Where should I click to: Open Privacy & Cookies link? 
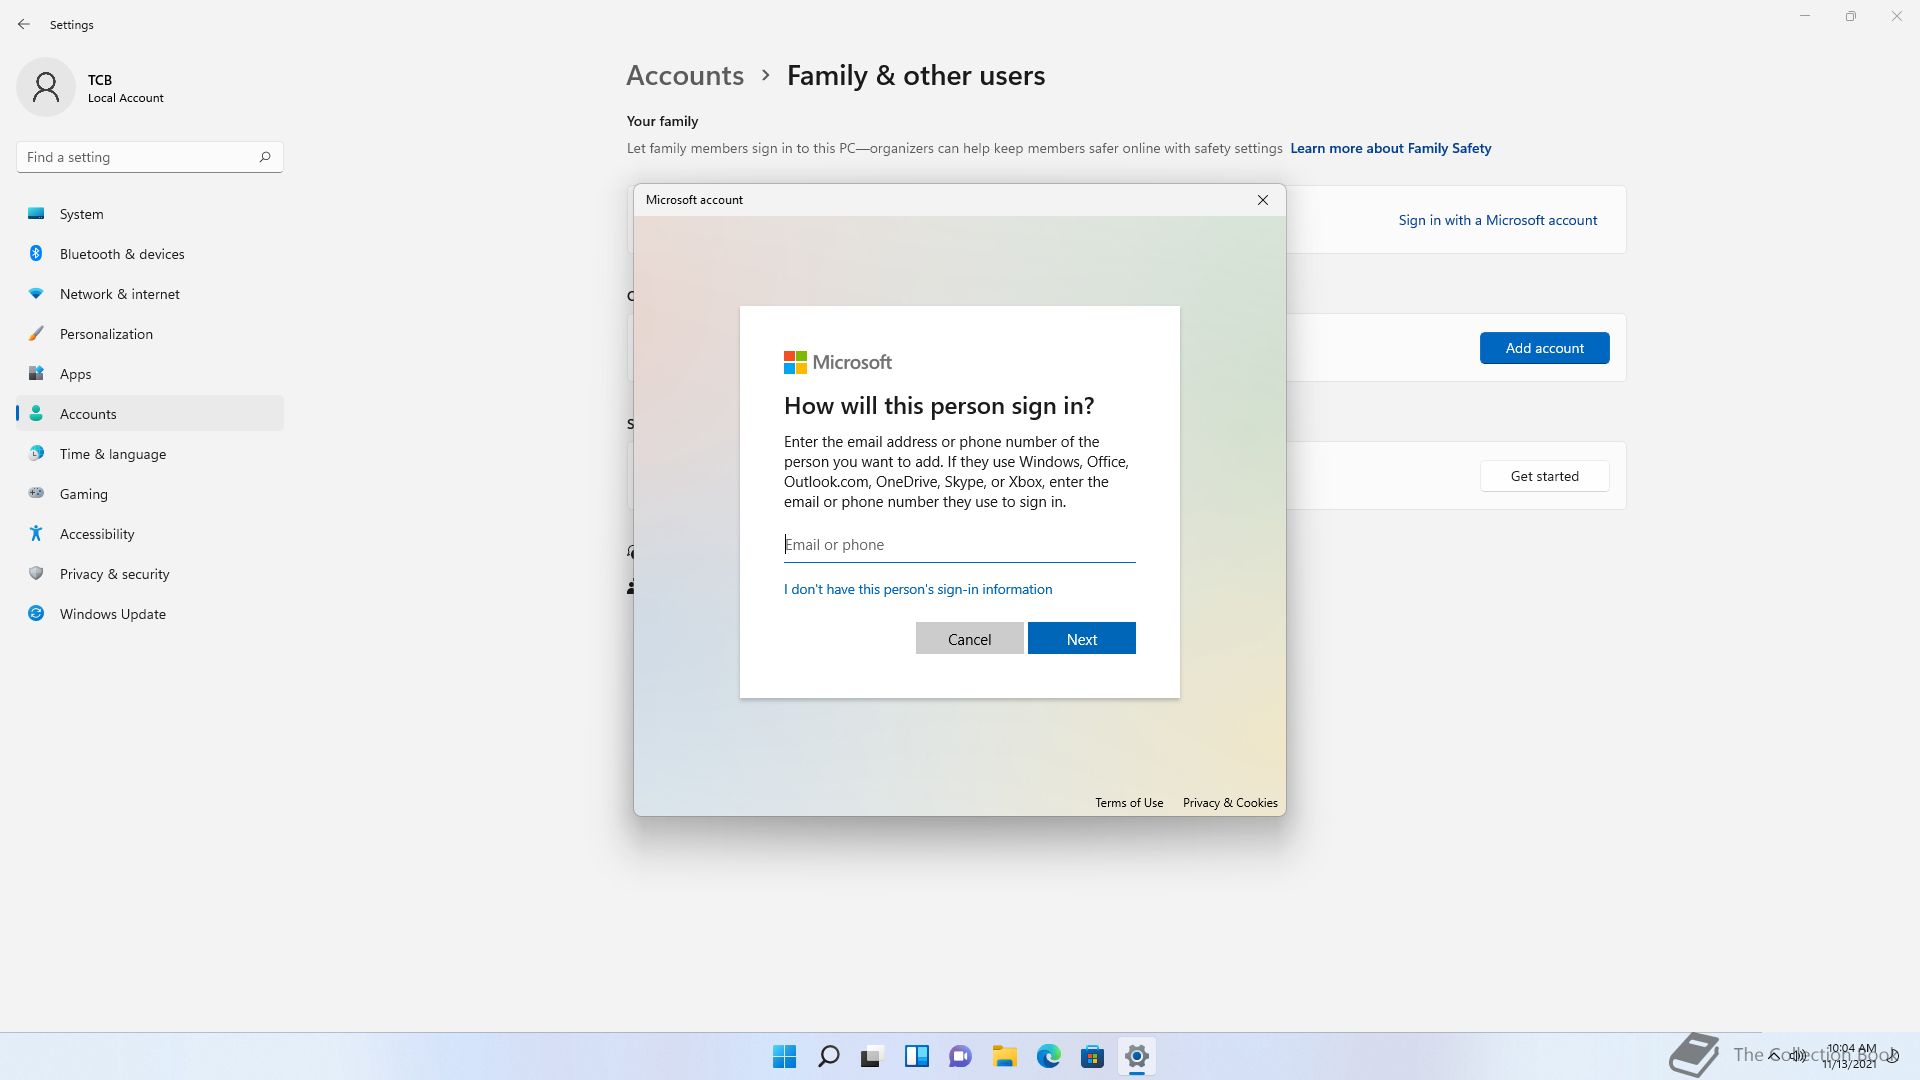point(1230,803)
